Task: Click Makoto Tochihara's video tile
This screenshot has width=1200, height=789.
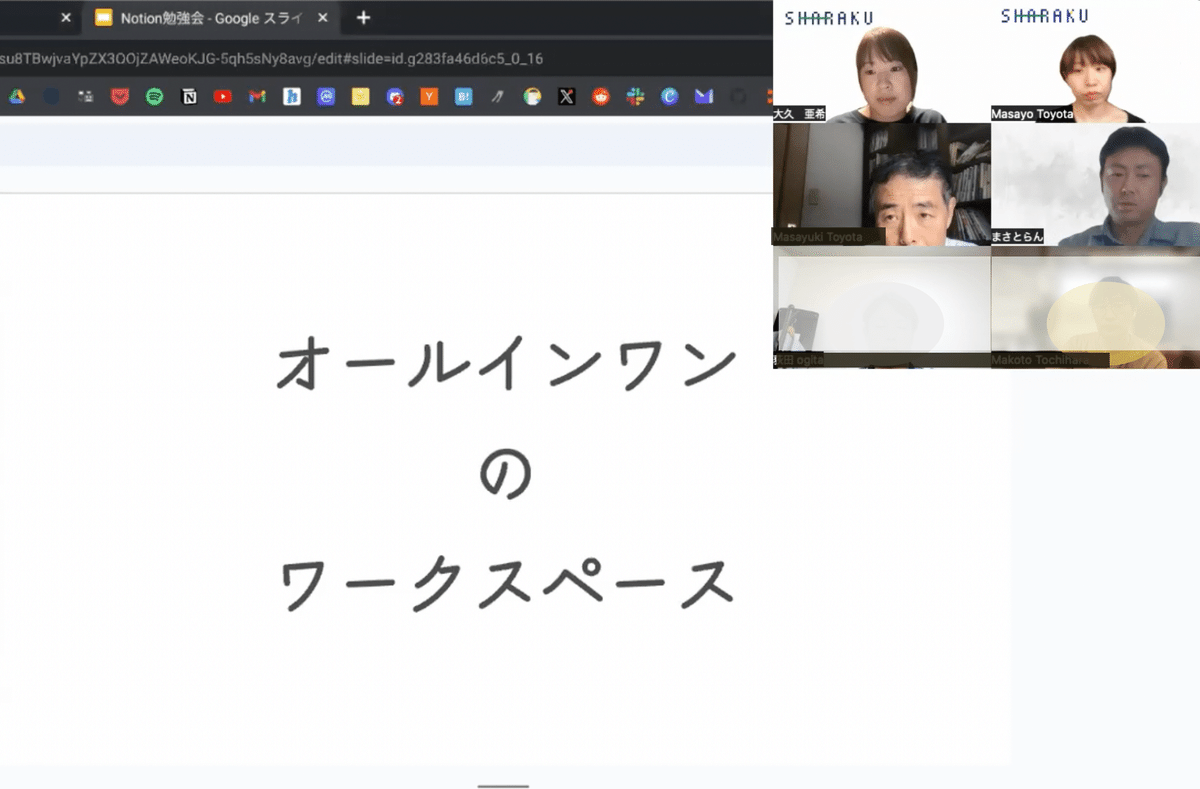Action: 1095,310
